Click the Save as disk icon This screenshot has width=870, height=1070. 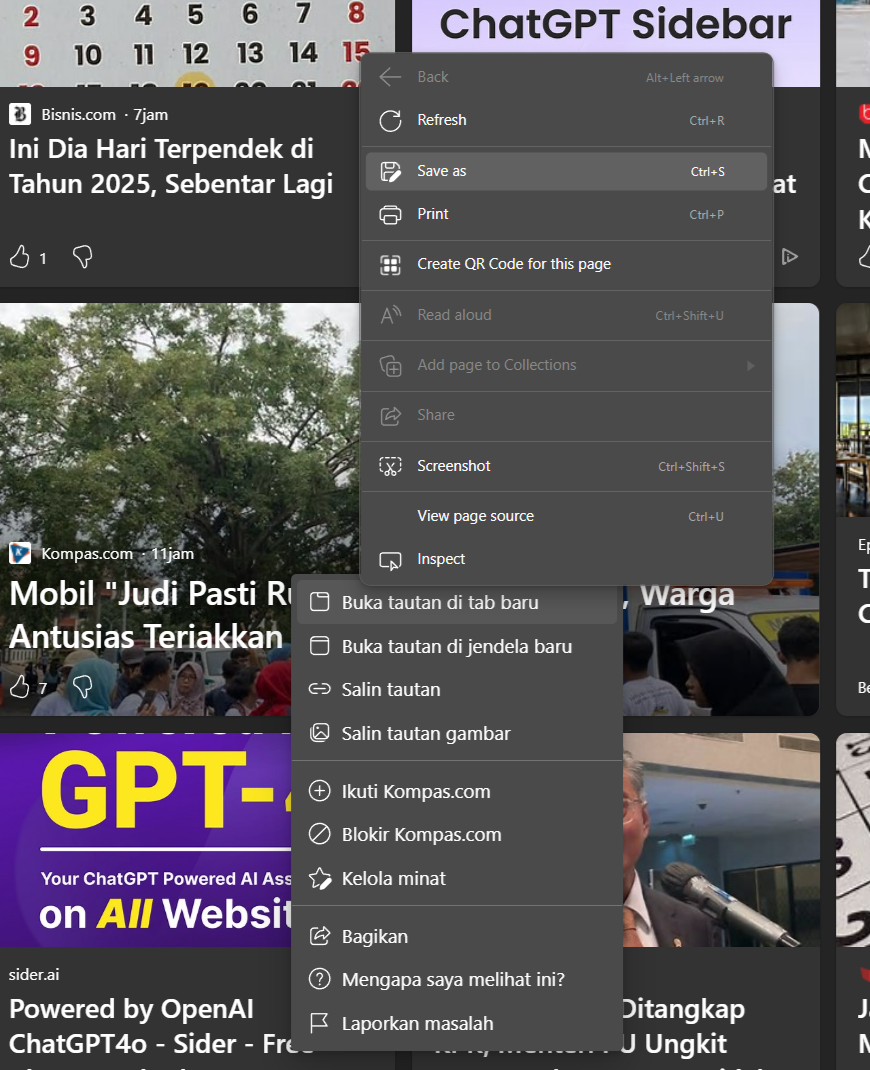pos(390,171)
